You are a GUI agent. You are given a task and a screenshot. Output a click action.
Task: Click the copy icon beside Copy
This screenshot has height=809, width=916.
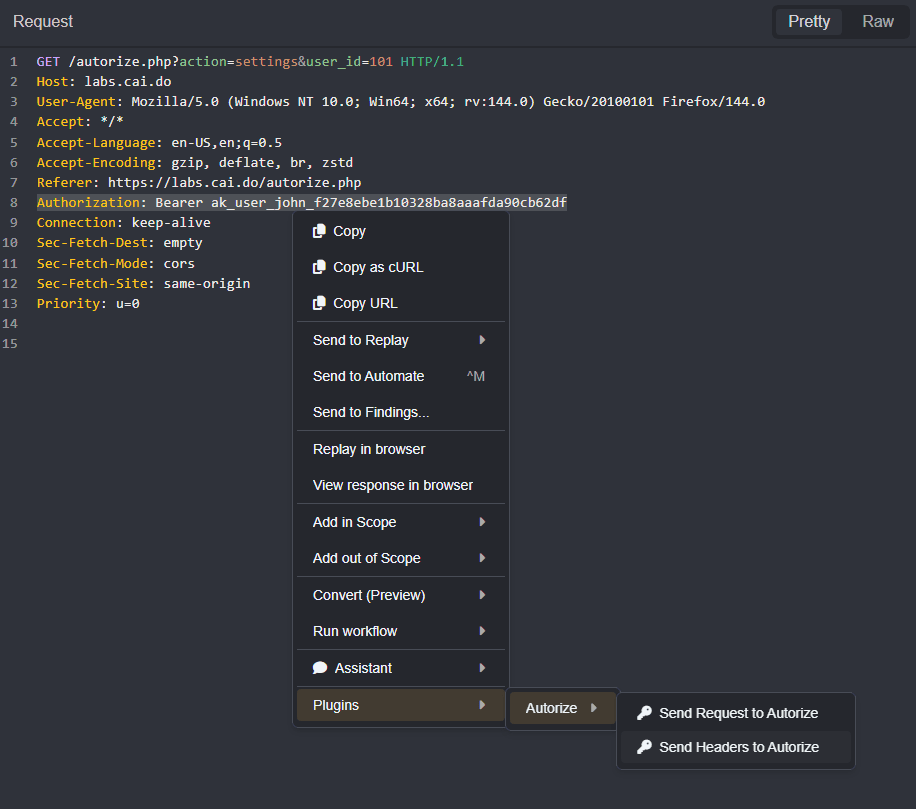click(319, 231)
